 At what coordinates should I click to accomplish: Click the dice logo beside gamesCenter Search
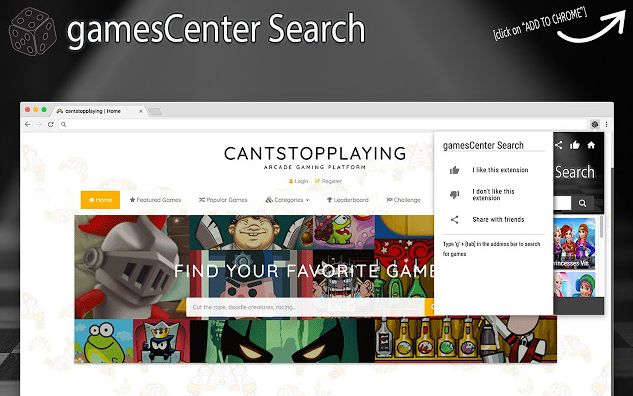(32, 31)
